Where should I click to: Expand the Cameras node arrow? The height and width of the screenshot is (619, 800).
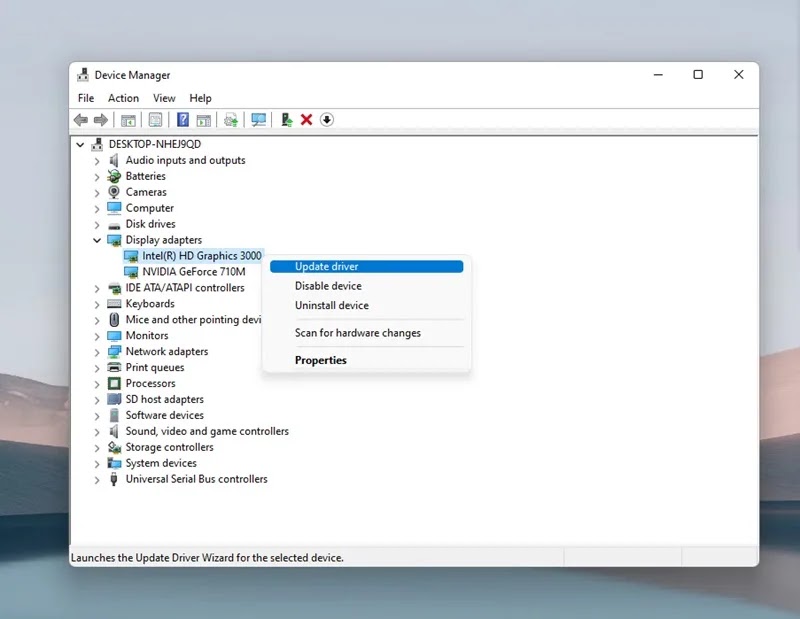[97, 192]
